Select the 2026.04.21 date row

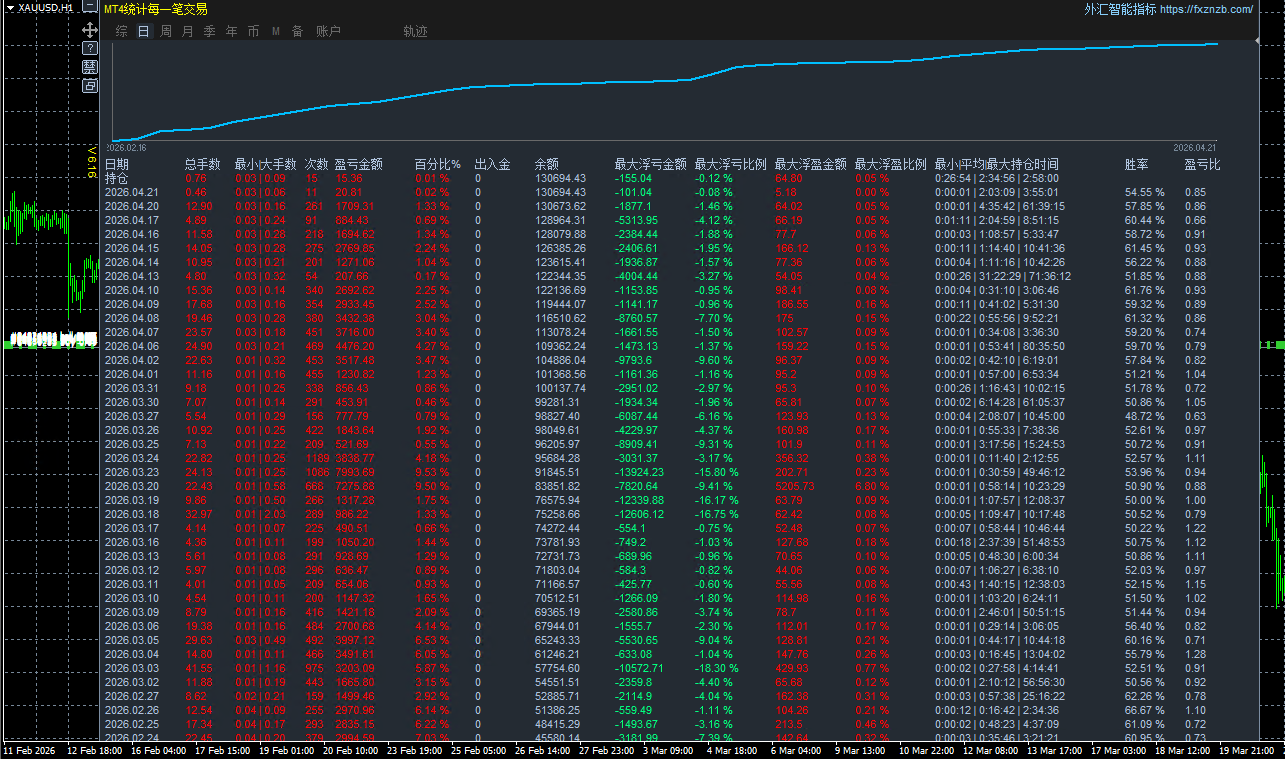[x=132, y=192]
